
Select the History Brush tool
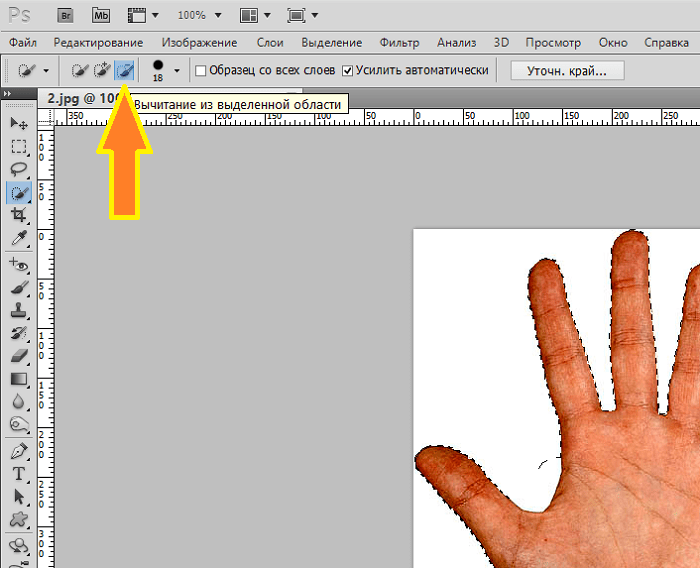[19, 333]
